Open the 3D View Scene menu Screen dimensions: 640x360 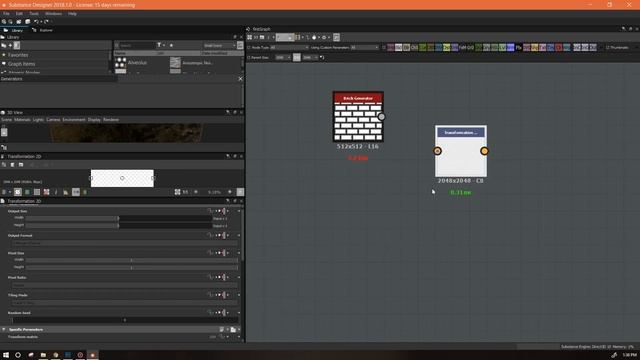point(7,120)
